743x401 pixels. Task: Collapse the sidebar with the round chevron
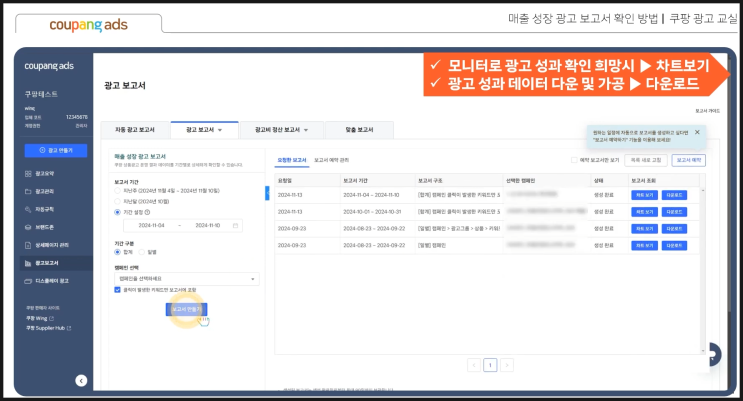point(81,381)
